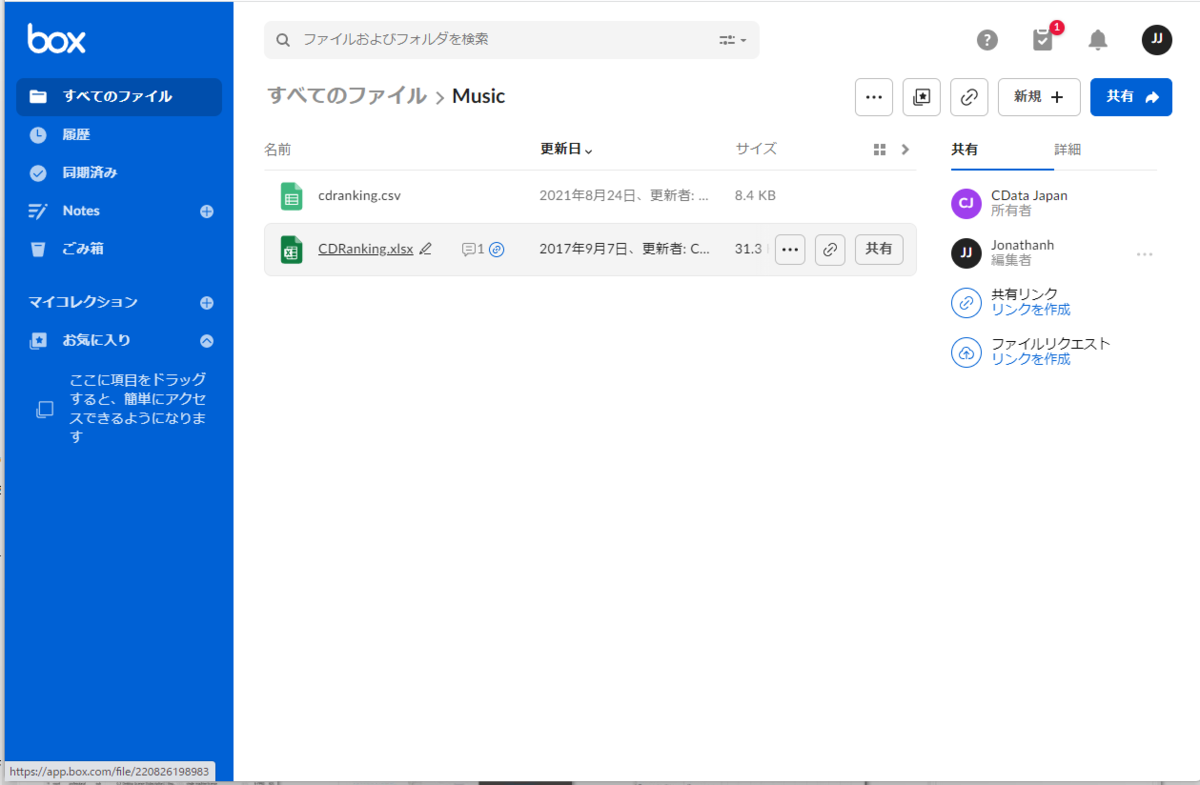Open the JJ user avatar menu

pyautogui.click(x=1156, y=39)
